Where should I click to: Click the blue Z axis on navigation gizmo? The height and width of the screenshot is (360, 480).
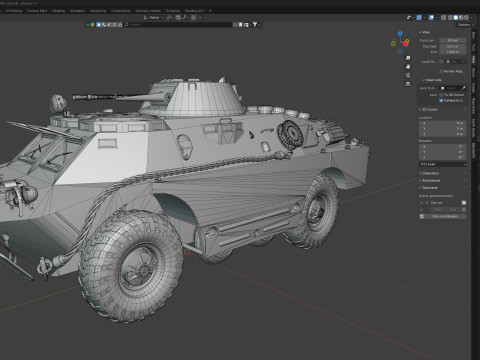400,34
